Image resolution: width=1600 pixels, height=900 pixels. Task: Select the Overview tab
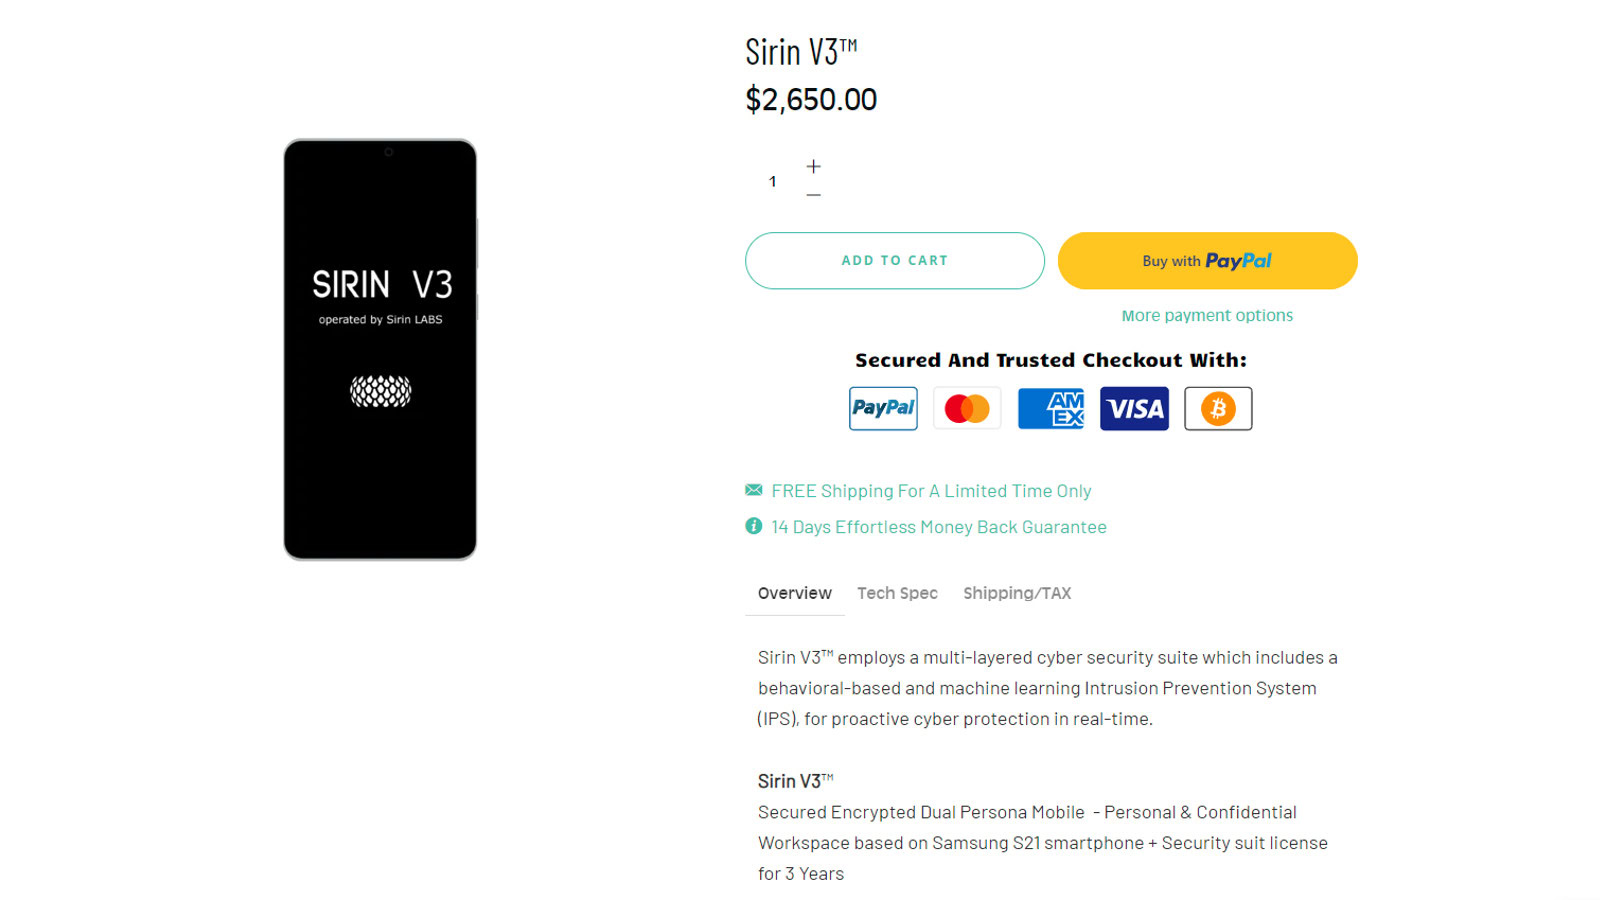(795, 593)
